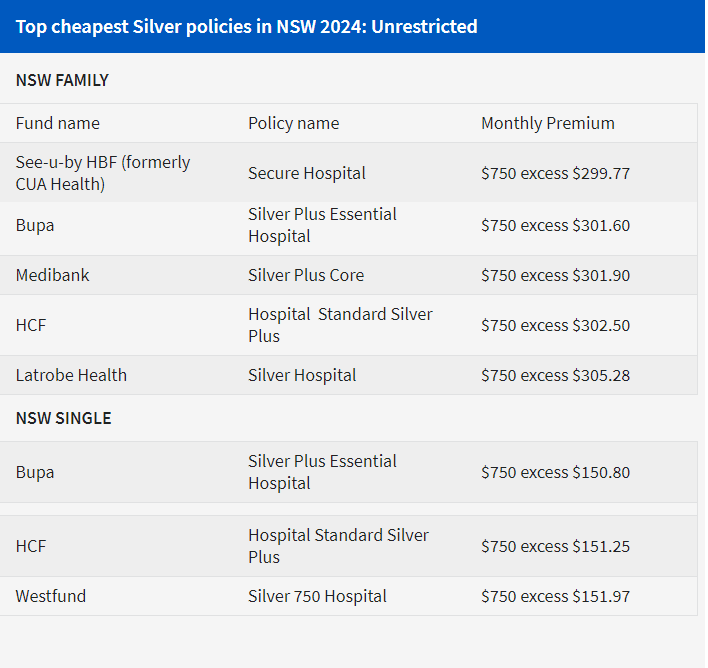Select the NSW SINGLE section heading
This screenshot has height=668, width=708.
63,418
